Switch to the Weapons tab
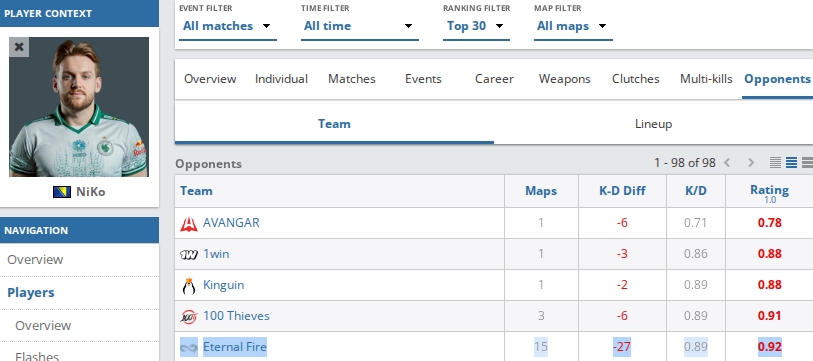813x361 pixels. point(565,79)
